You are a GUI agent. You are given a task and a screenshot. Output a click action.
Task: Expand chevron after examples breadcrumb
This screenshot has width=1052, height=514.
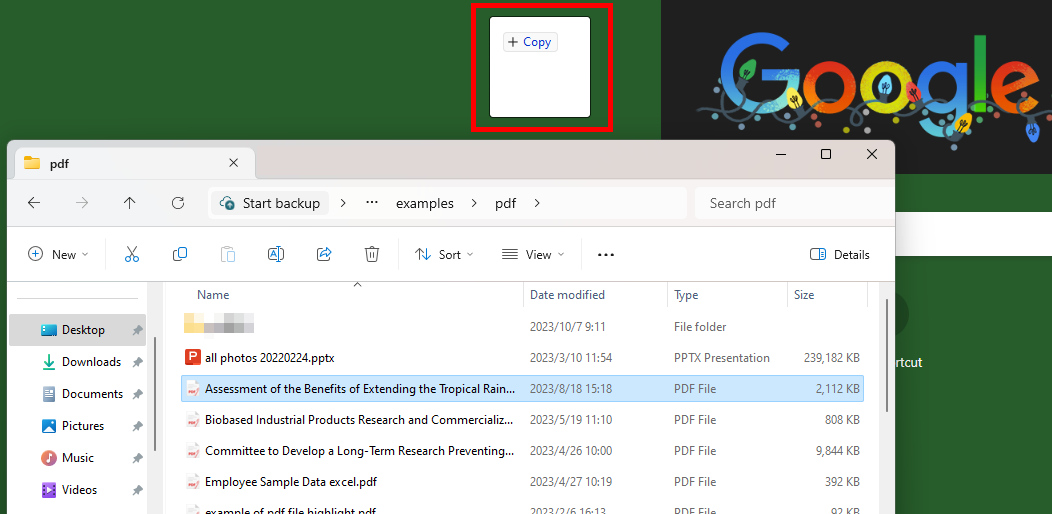[474, 203]
